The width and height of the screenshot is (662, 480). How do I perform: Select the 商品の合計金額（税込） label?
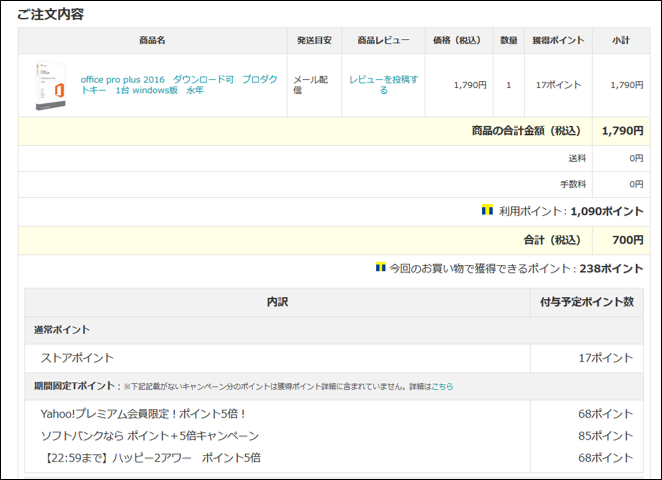[x=526, y=131]
